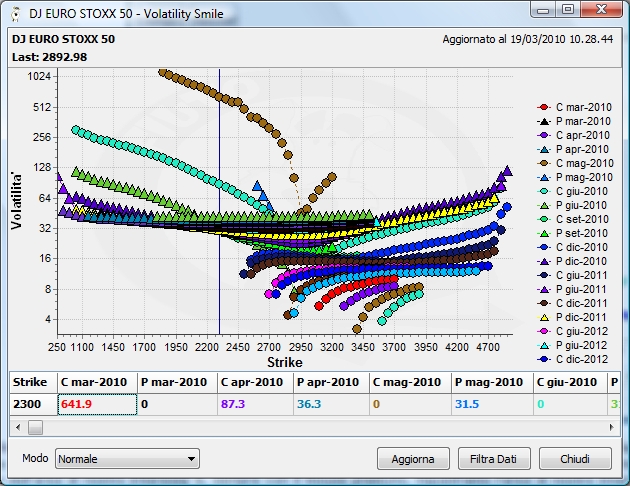Select the C apr-2010 cell value 87.3
The image size is (630, 486).
(255, 404)
